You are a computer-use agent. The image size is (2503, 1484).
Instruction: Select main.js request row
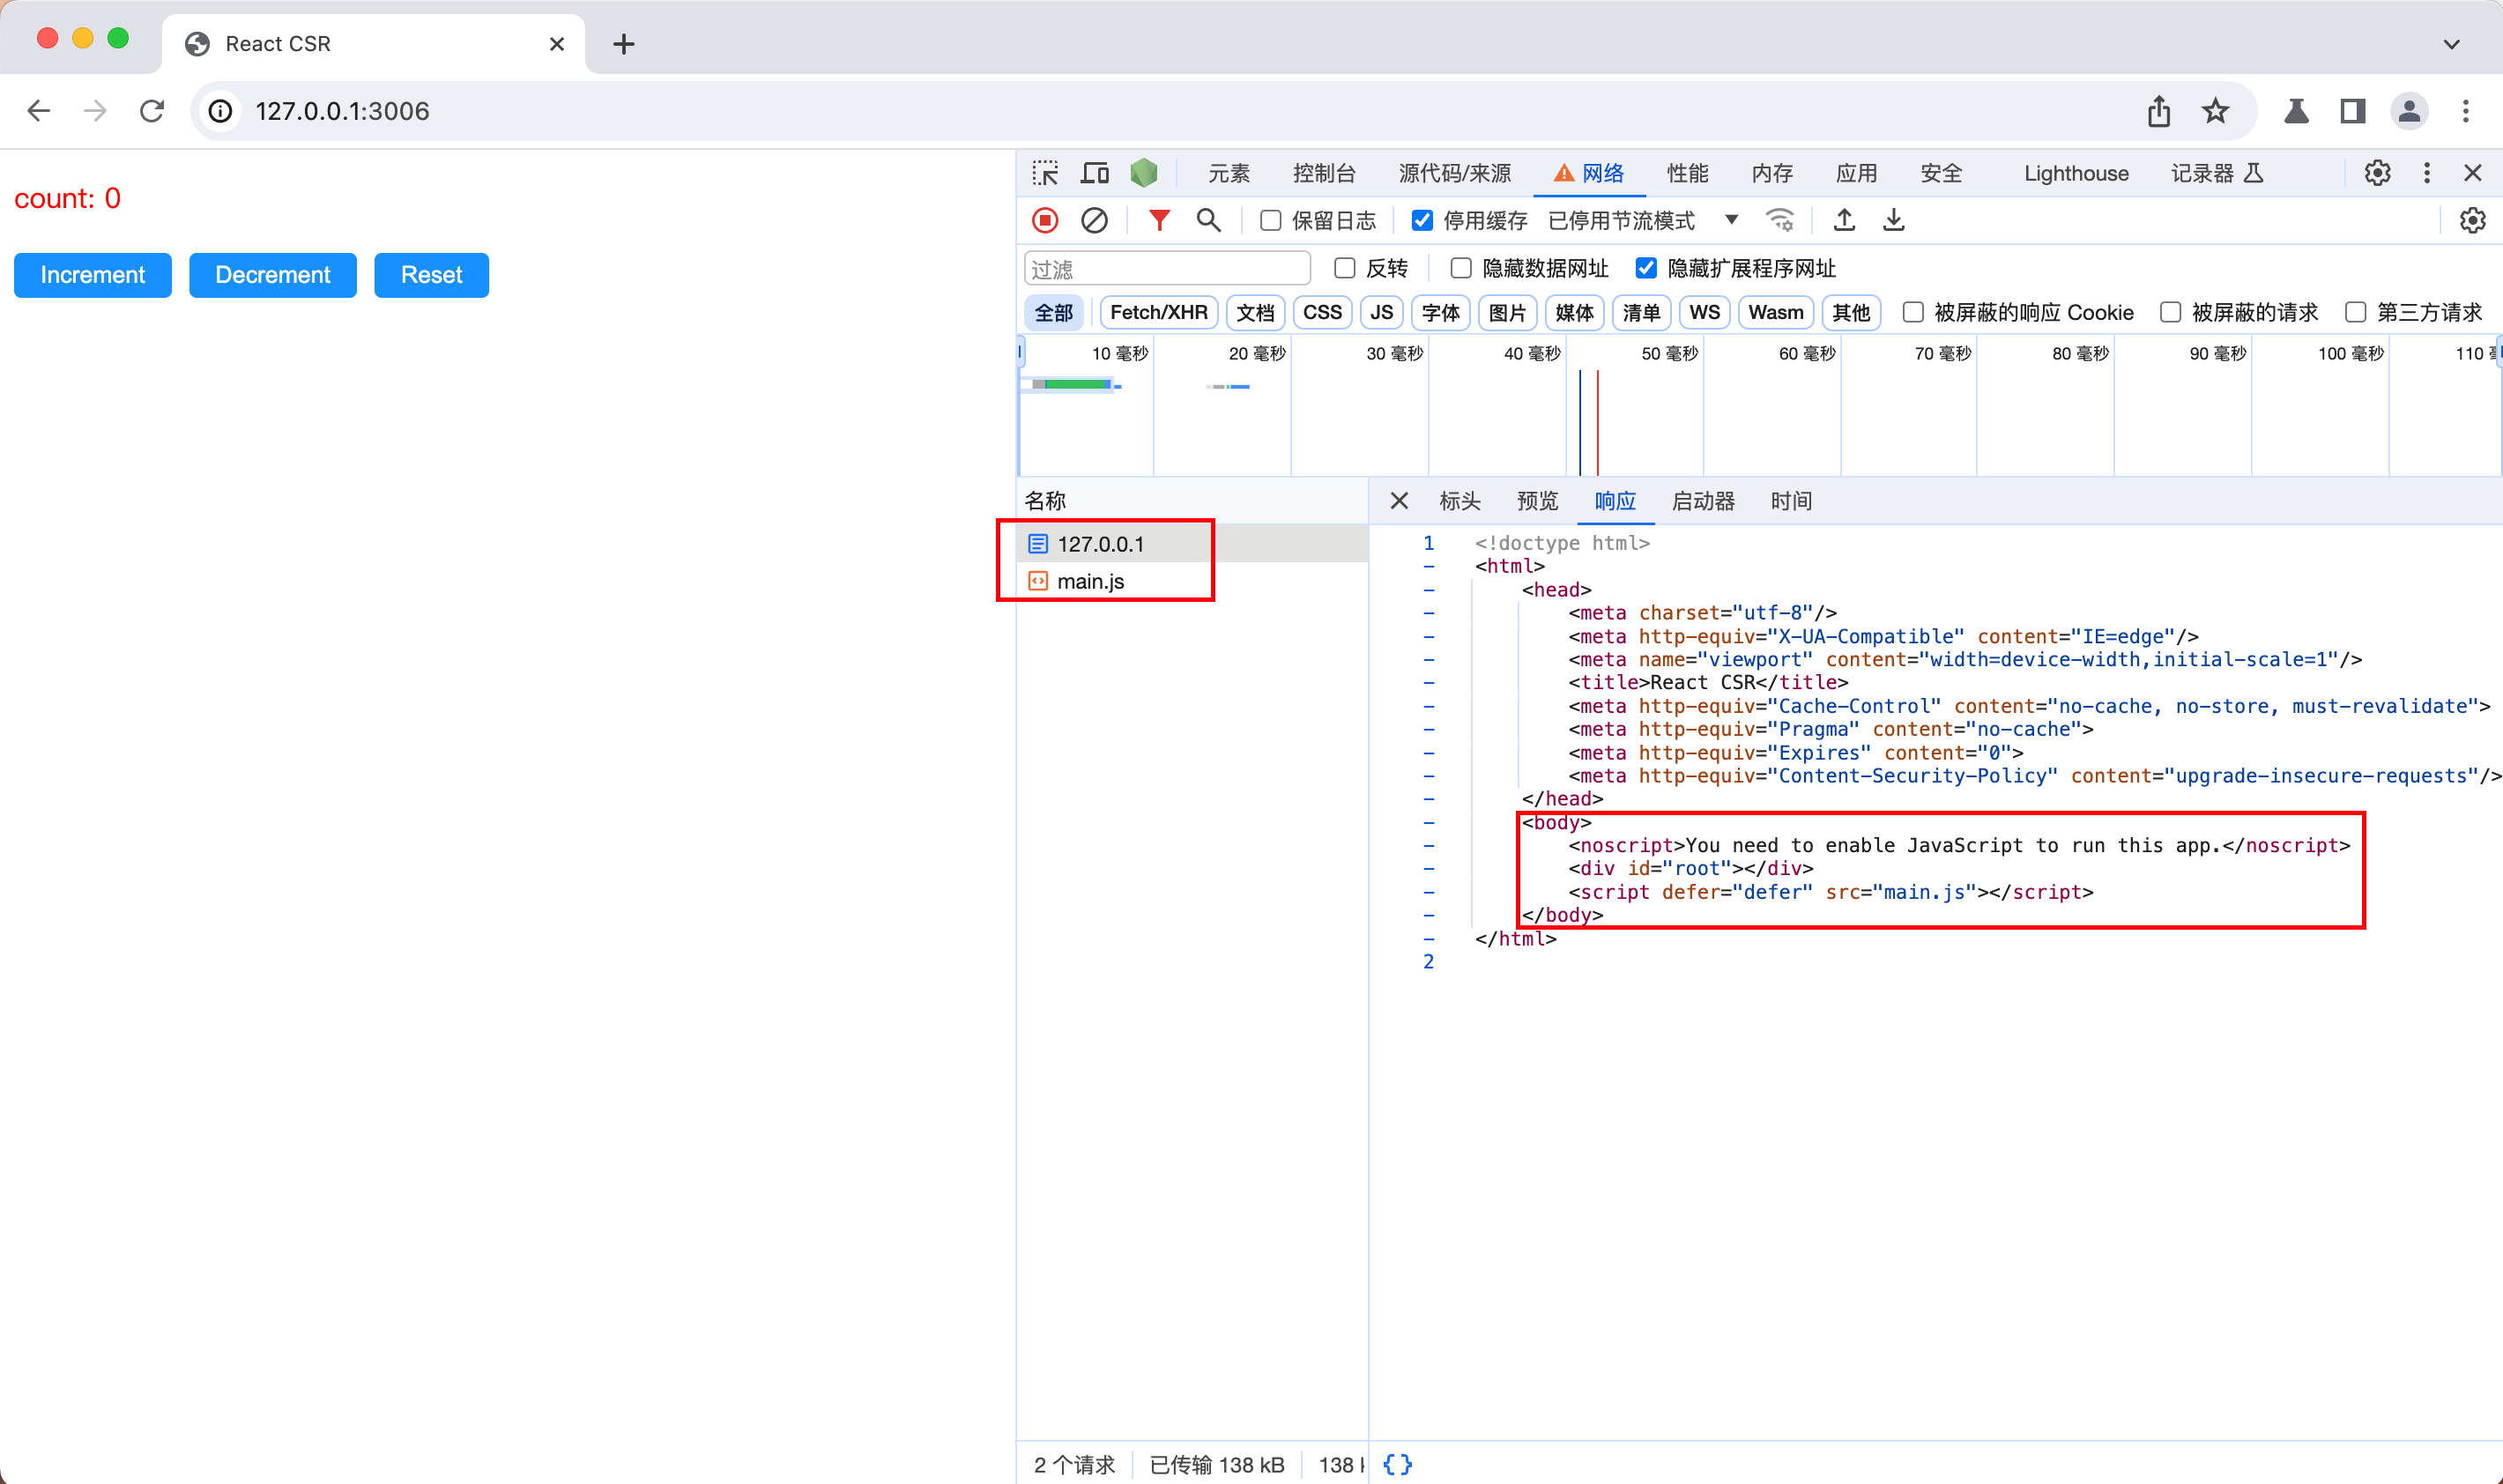1192,581
